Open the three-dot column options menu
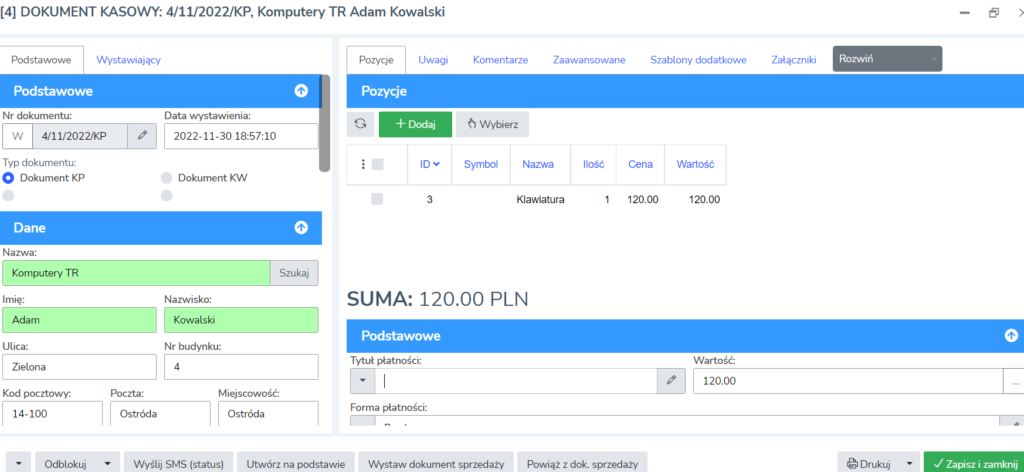This screenshot has height=472, width=1024. 363,164
